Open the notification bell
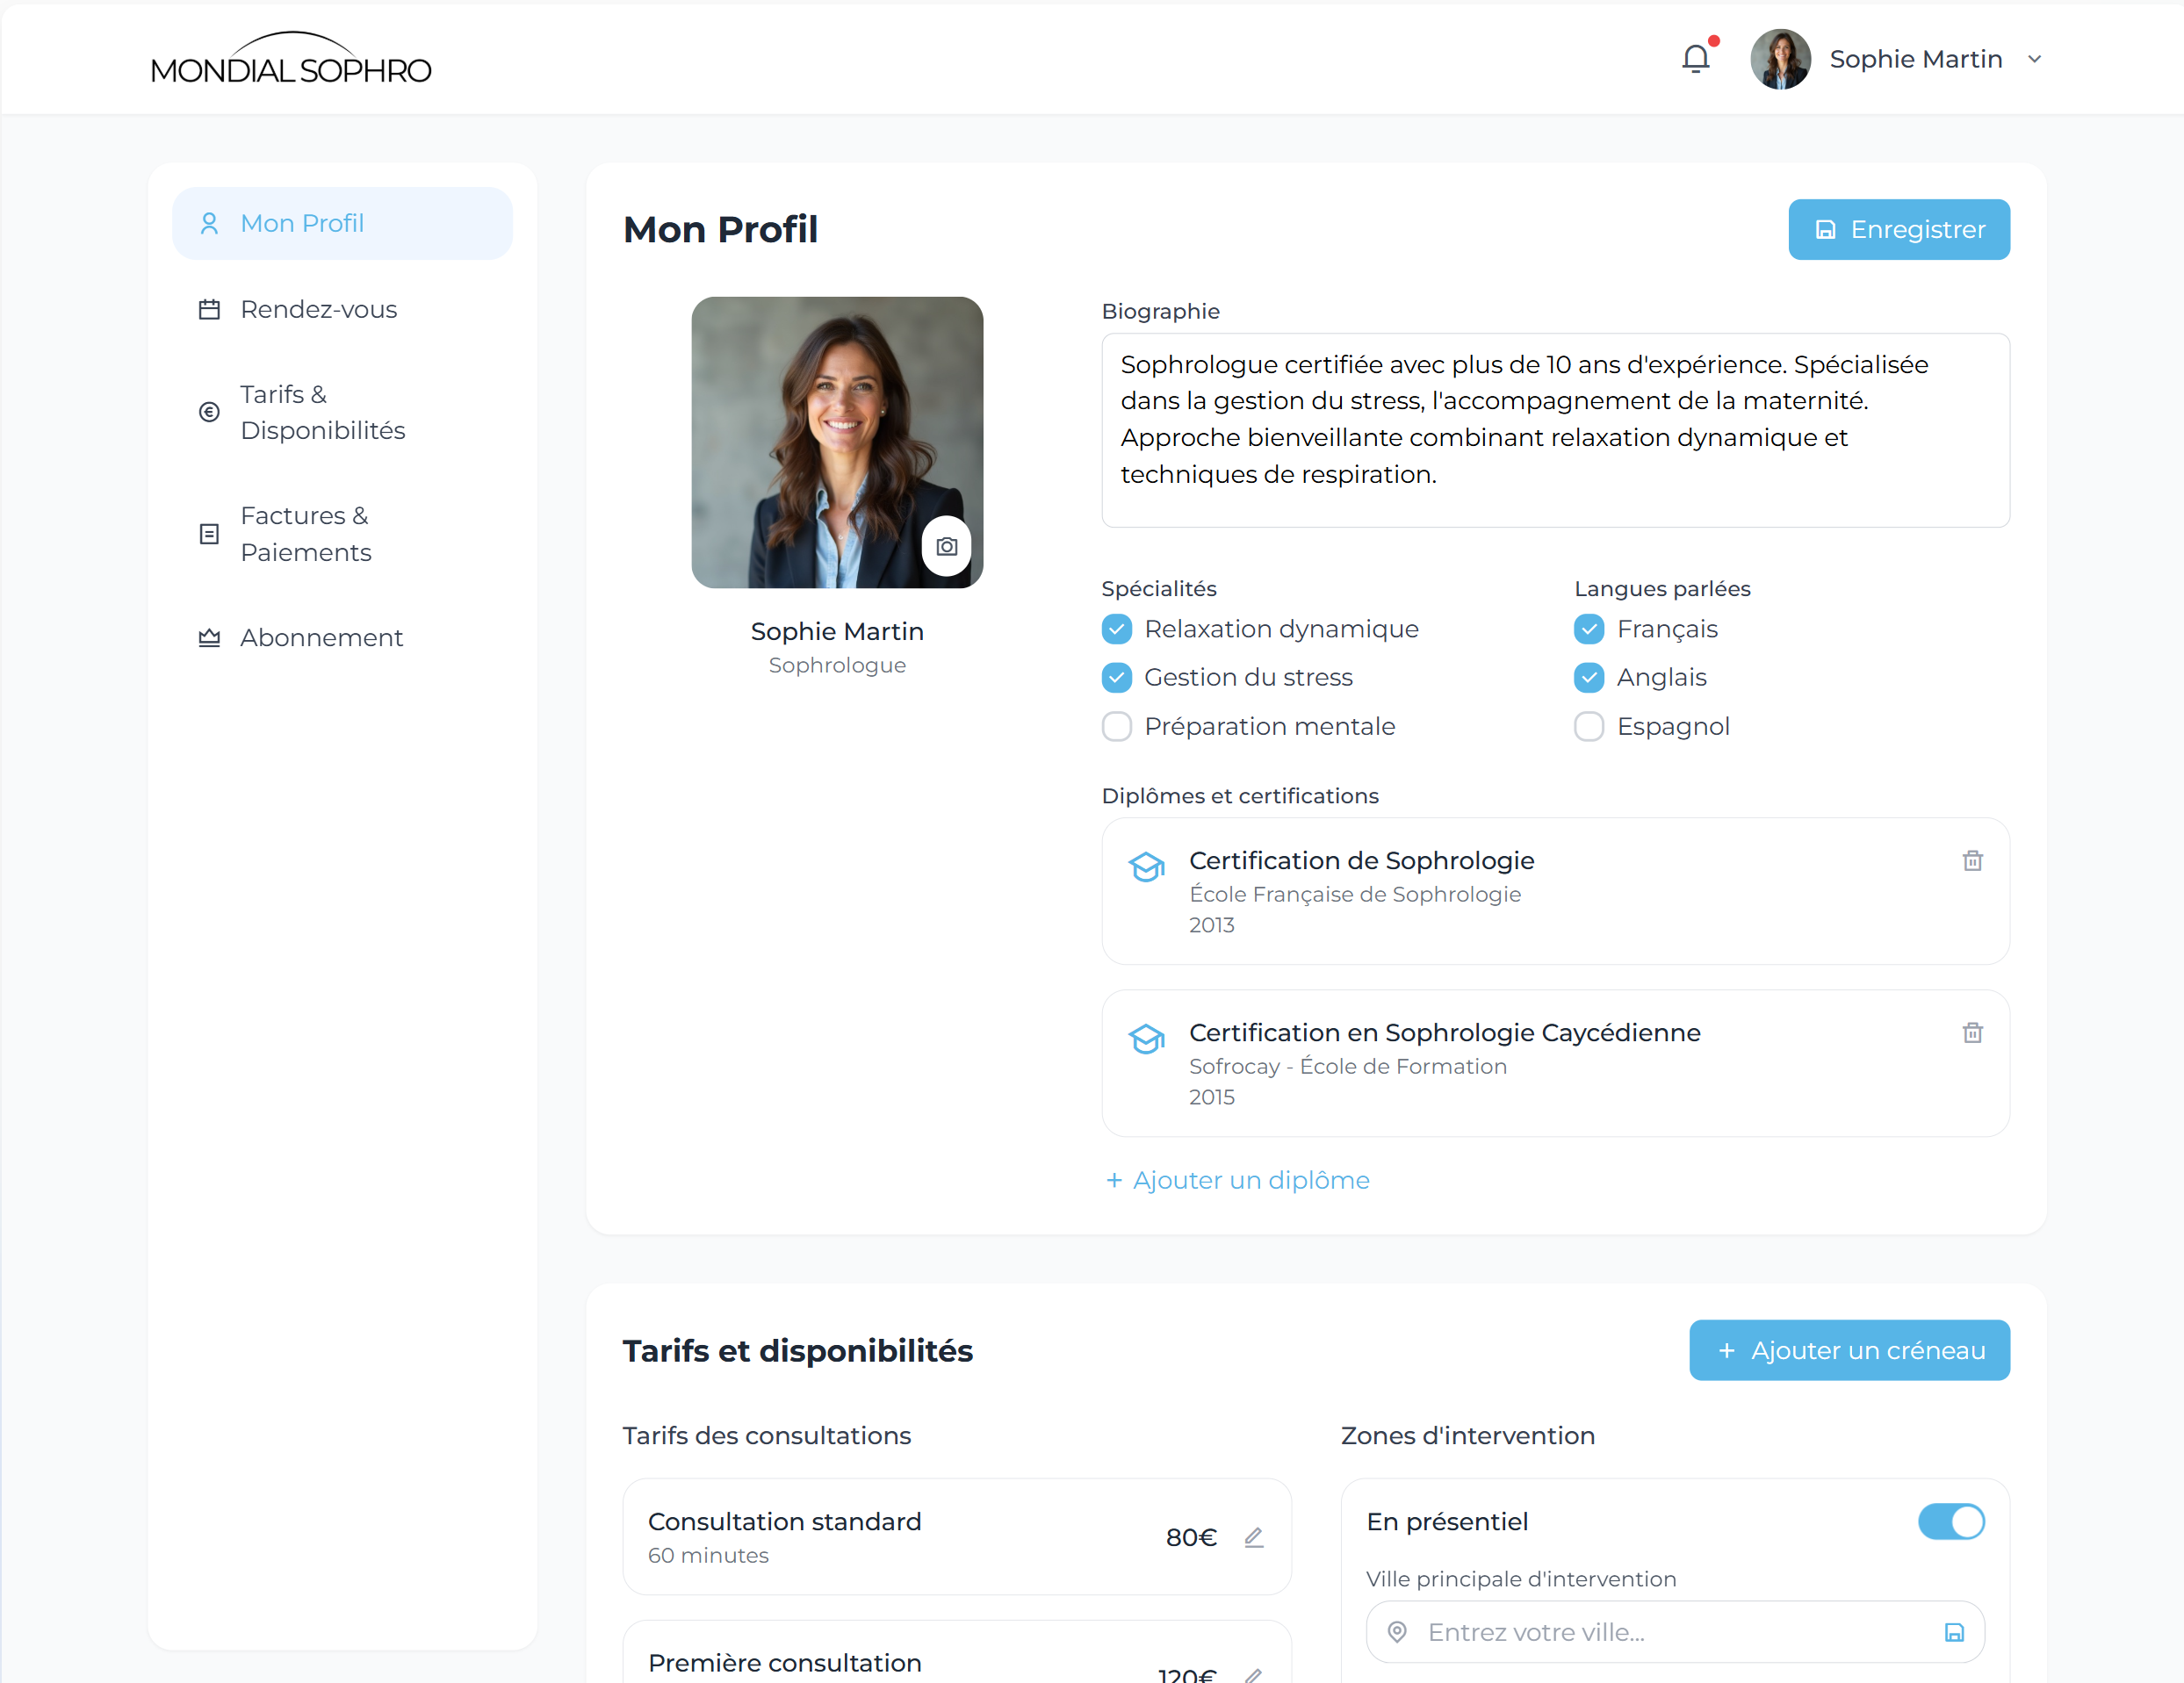2184x1683 pixels. coord(1696,58)
